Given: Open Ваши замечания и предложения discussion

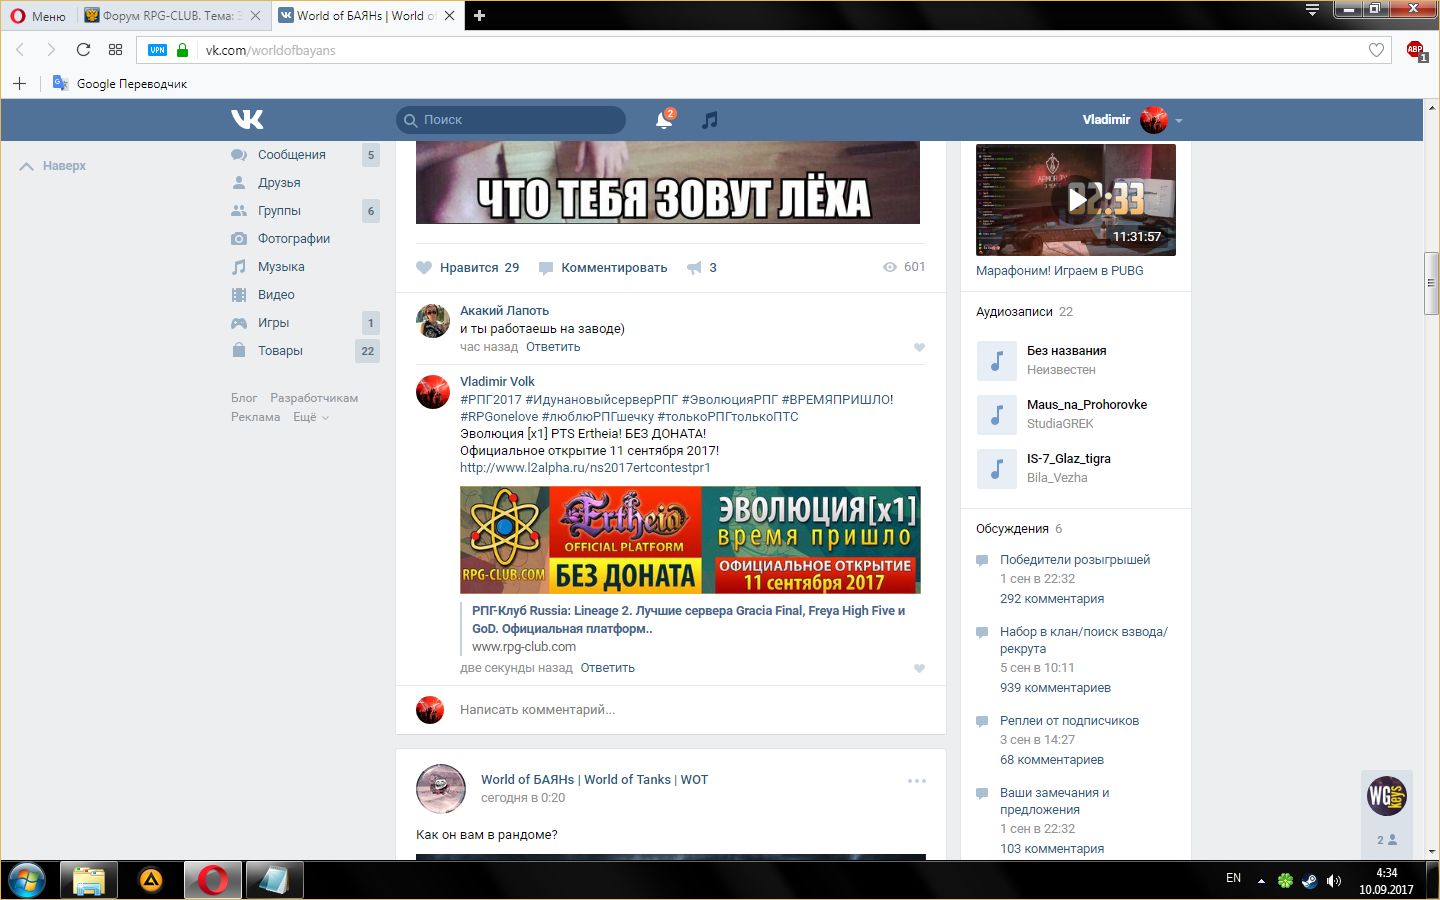Looking at the screenshot, I should point(1055,801).
